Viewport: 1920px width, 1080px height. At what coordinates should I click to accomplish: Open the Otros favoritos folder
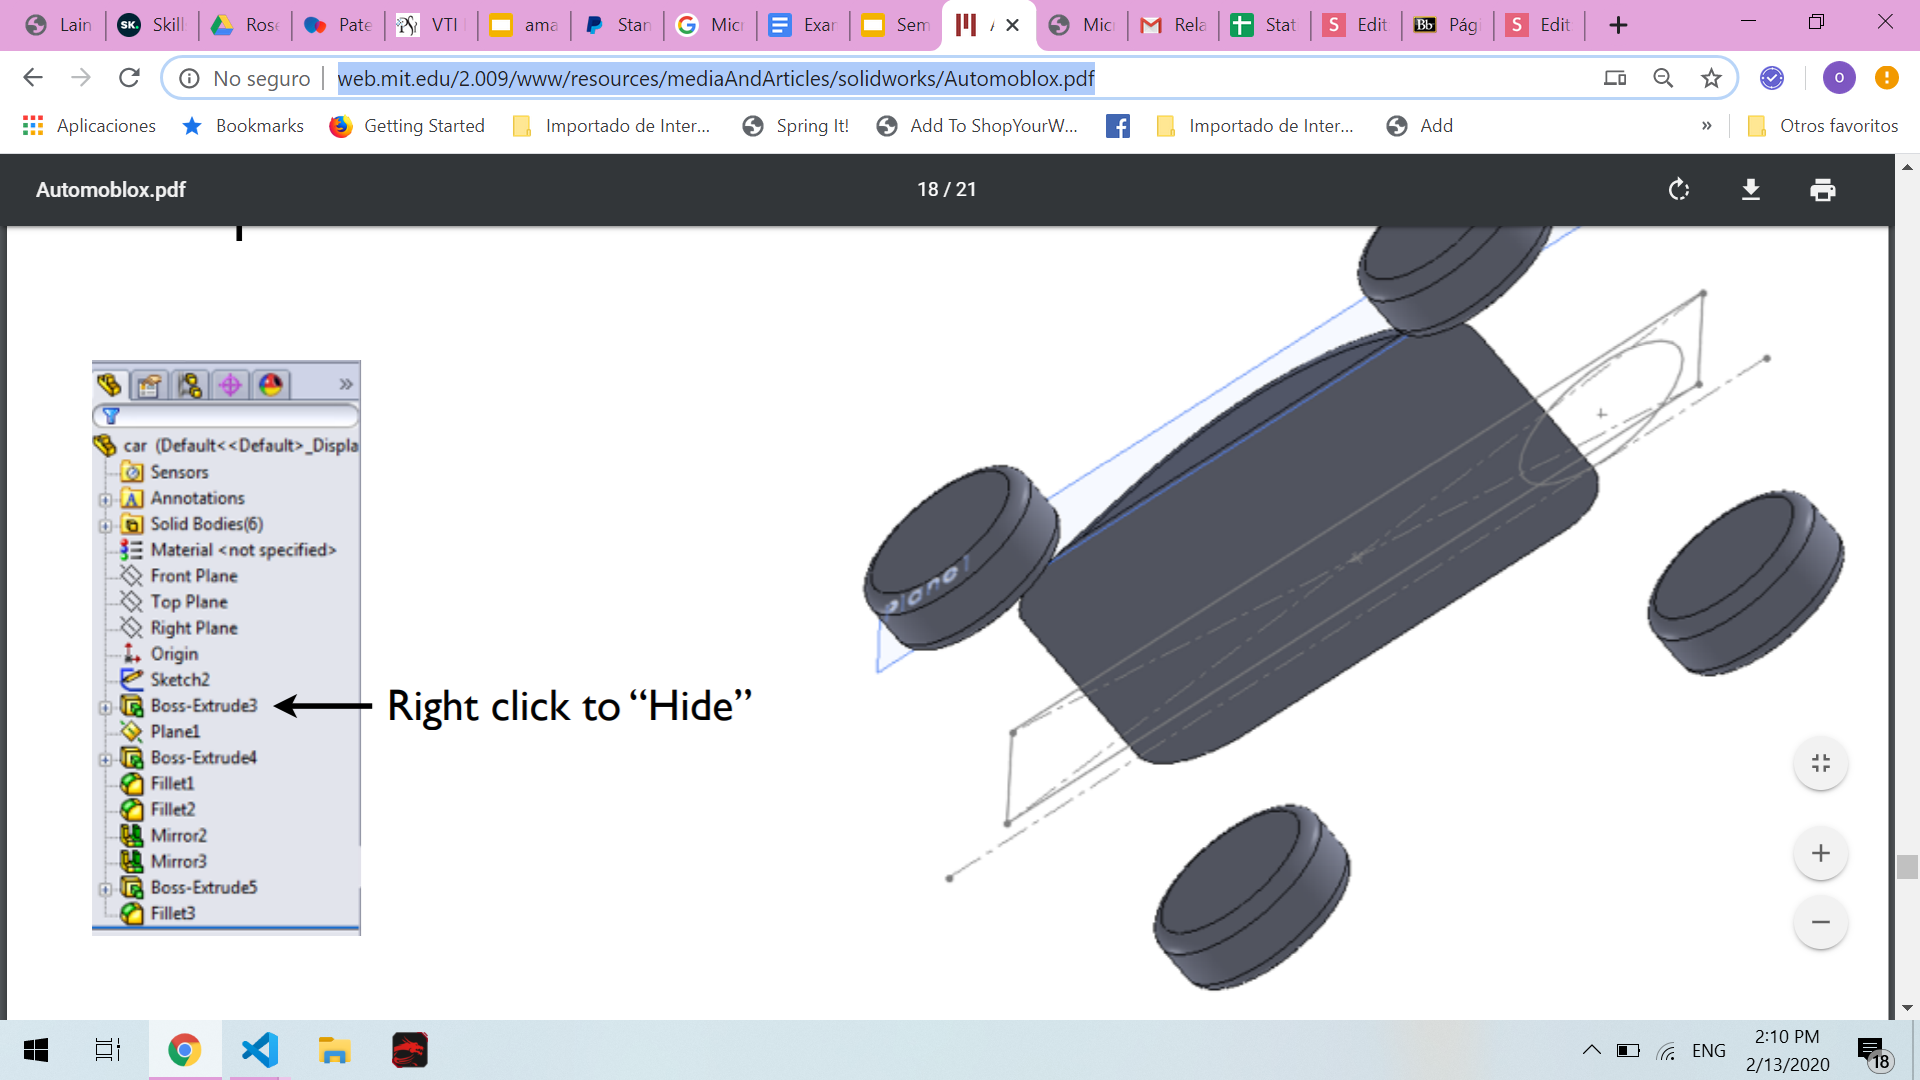[x=1822, y=126]
